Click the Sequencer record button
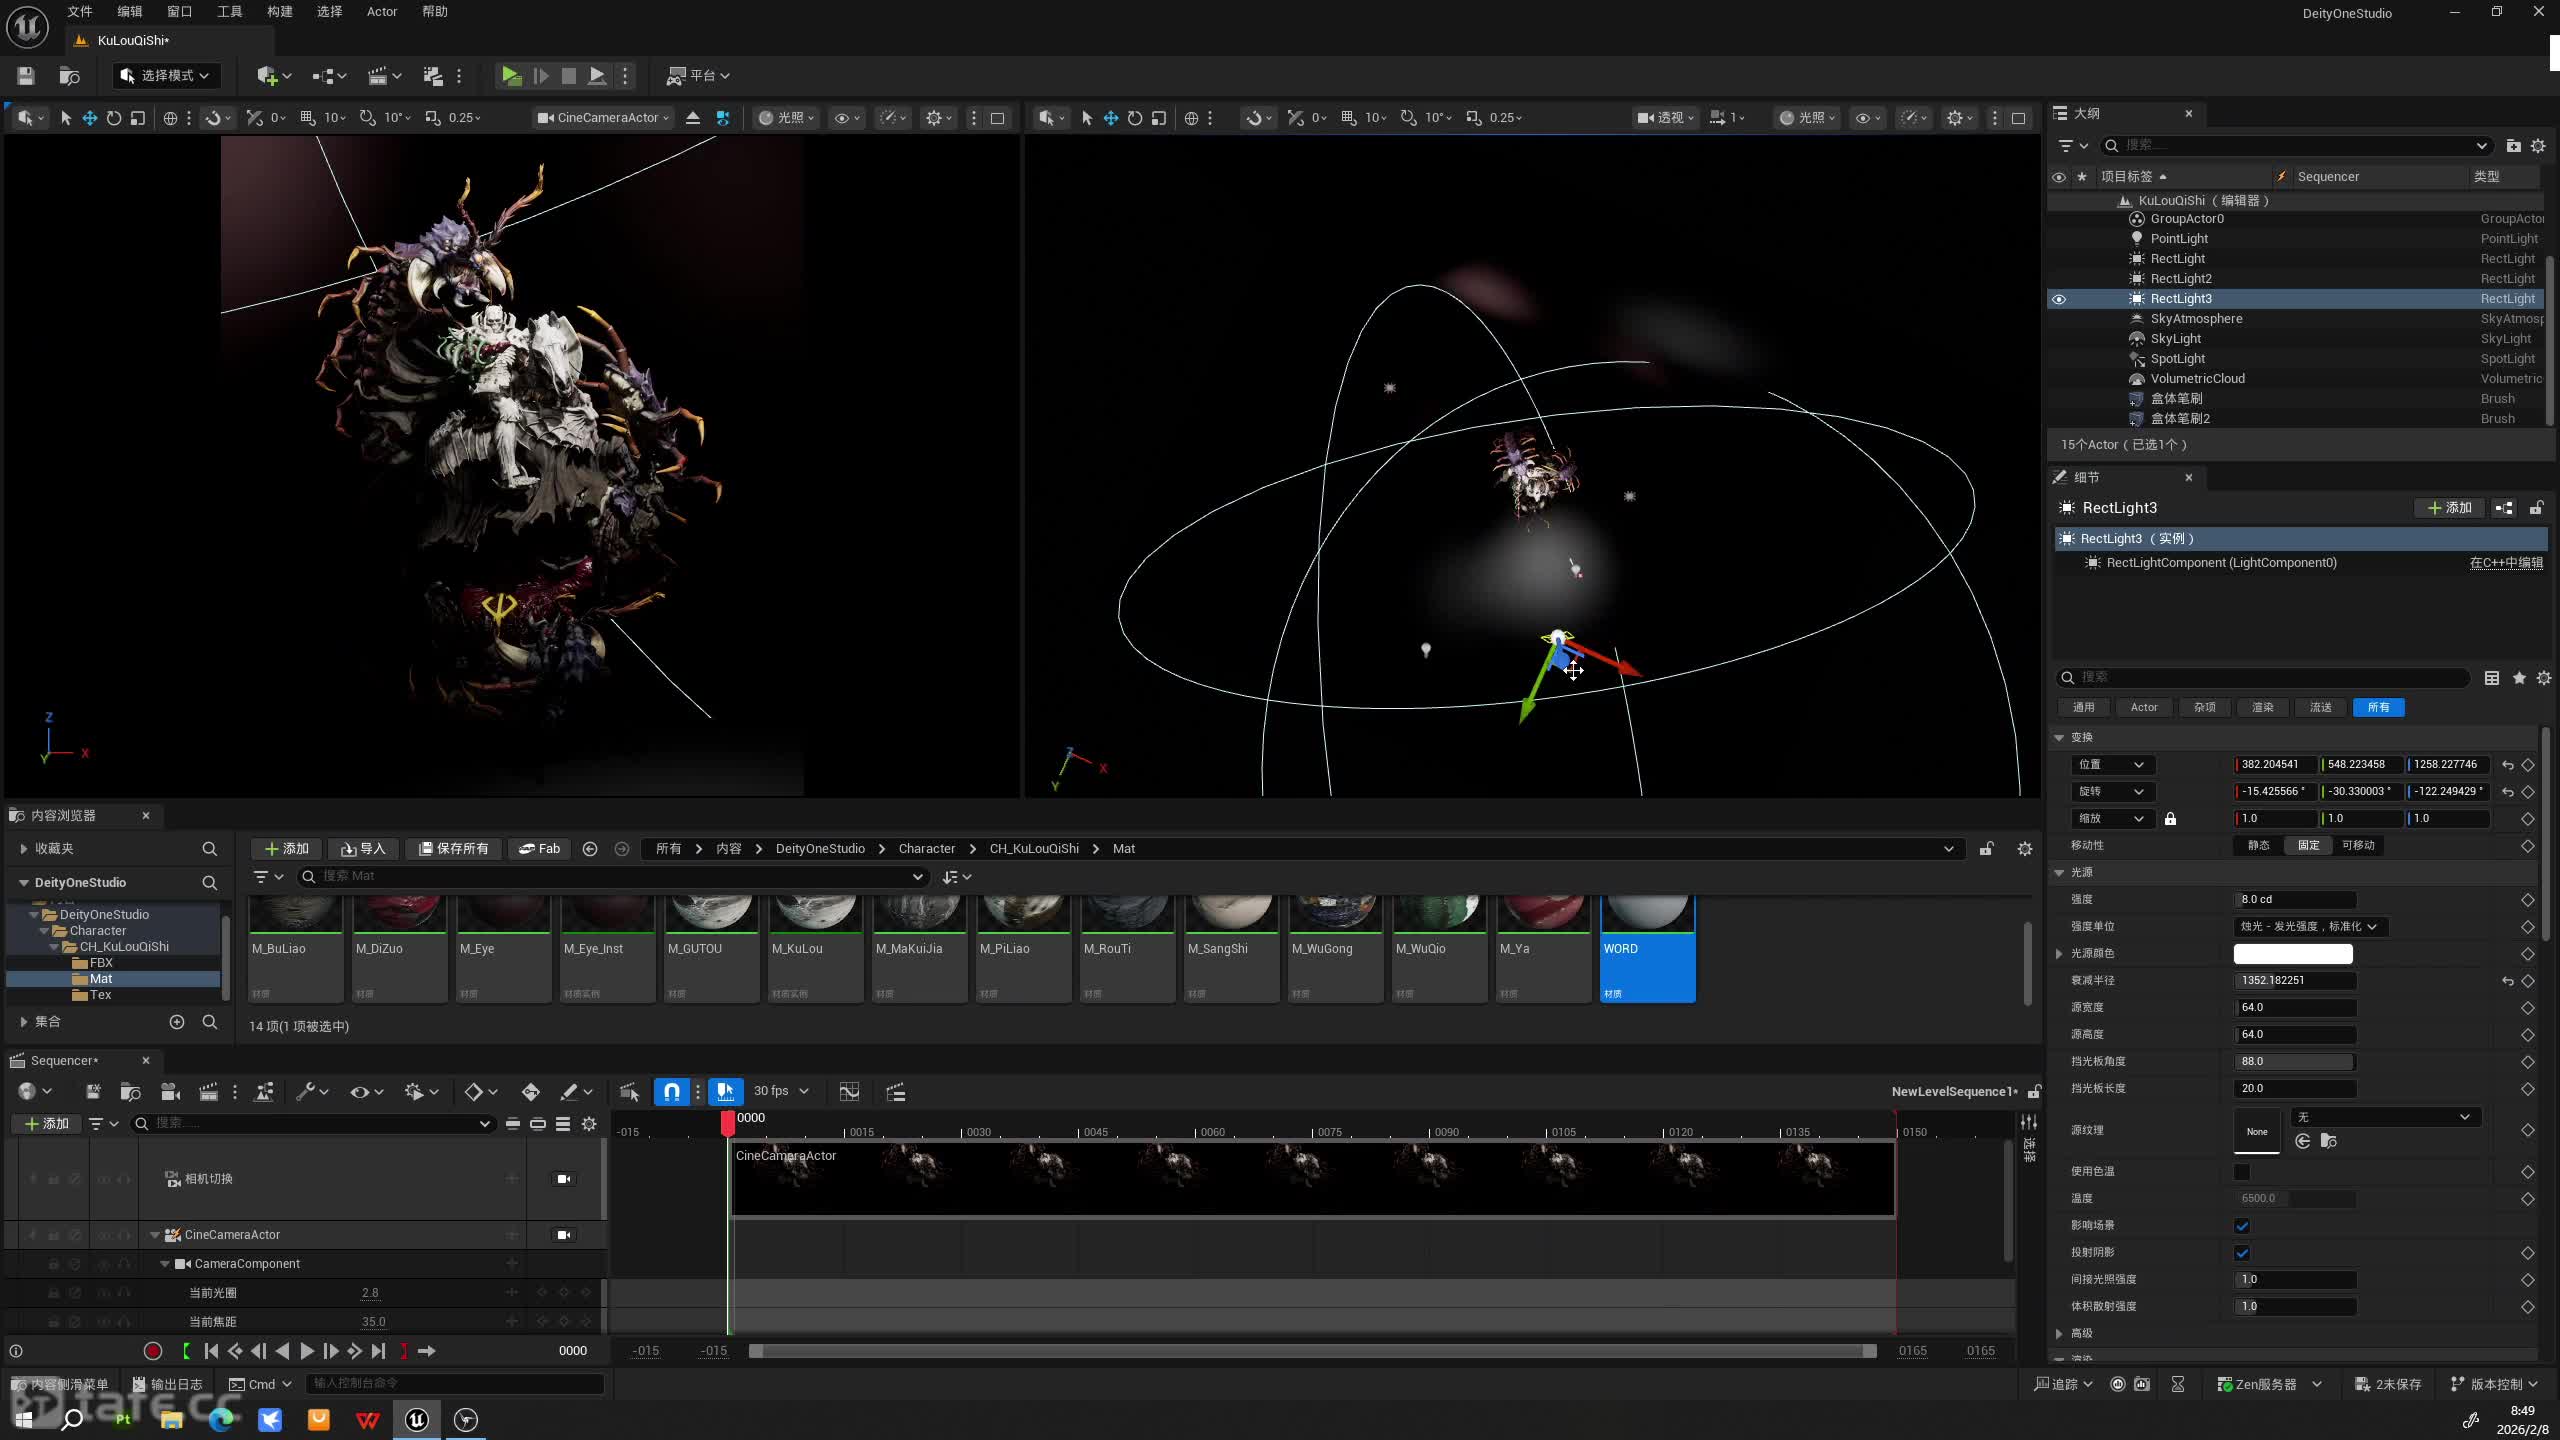The image size is (2560, 1440). point(153,1351)
